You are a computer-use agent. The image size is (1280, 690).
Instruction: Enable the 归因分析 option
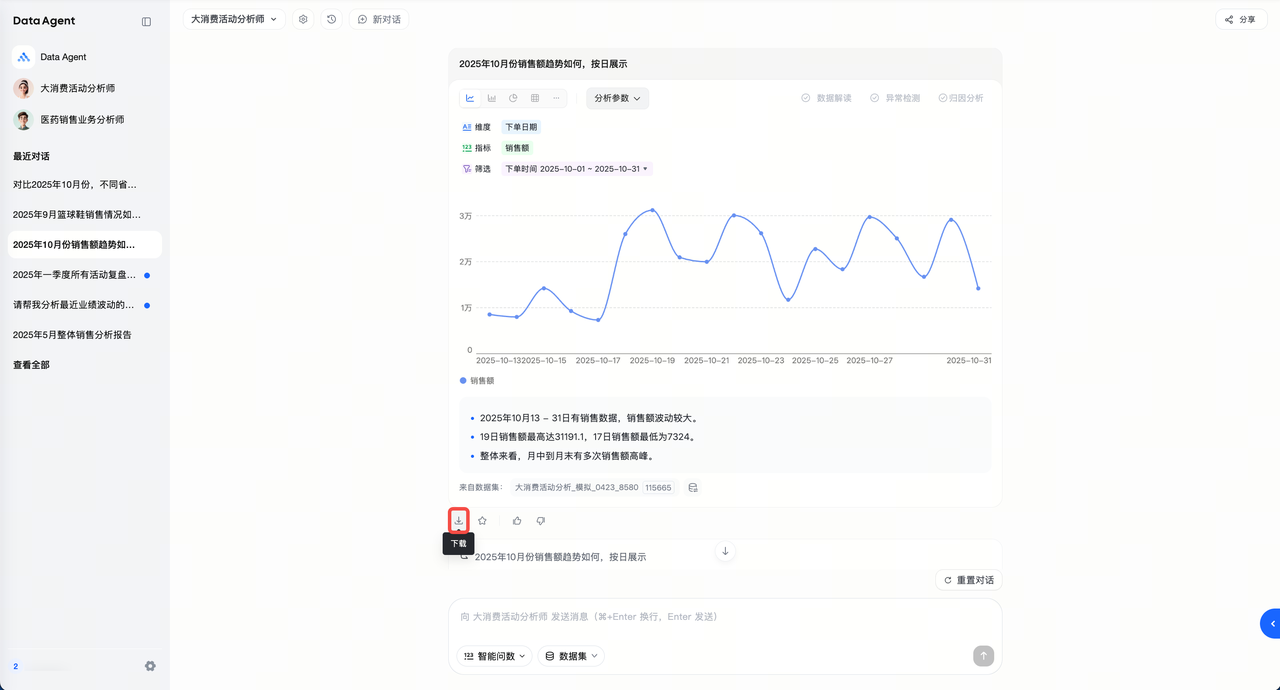coord(960,98)
